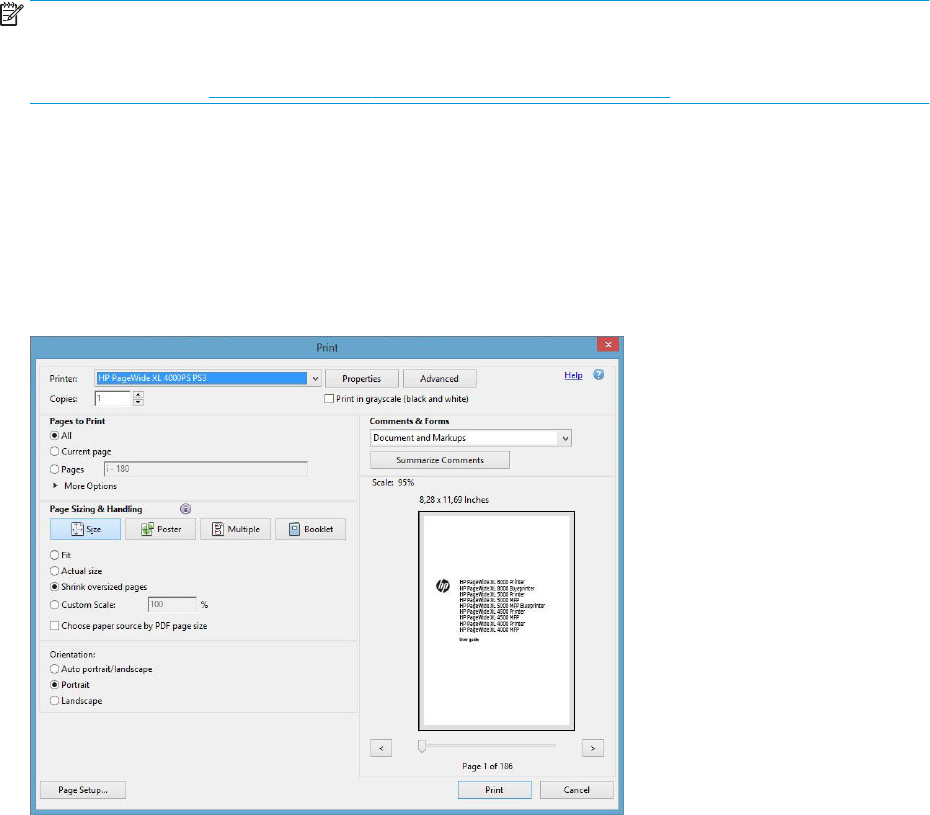Open printer Properties

click(361, 379)
